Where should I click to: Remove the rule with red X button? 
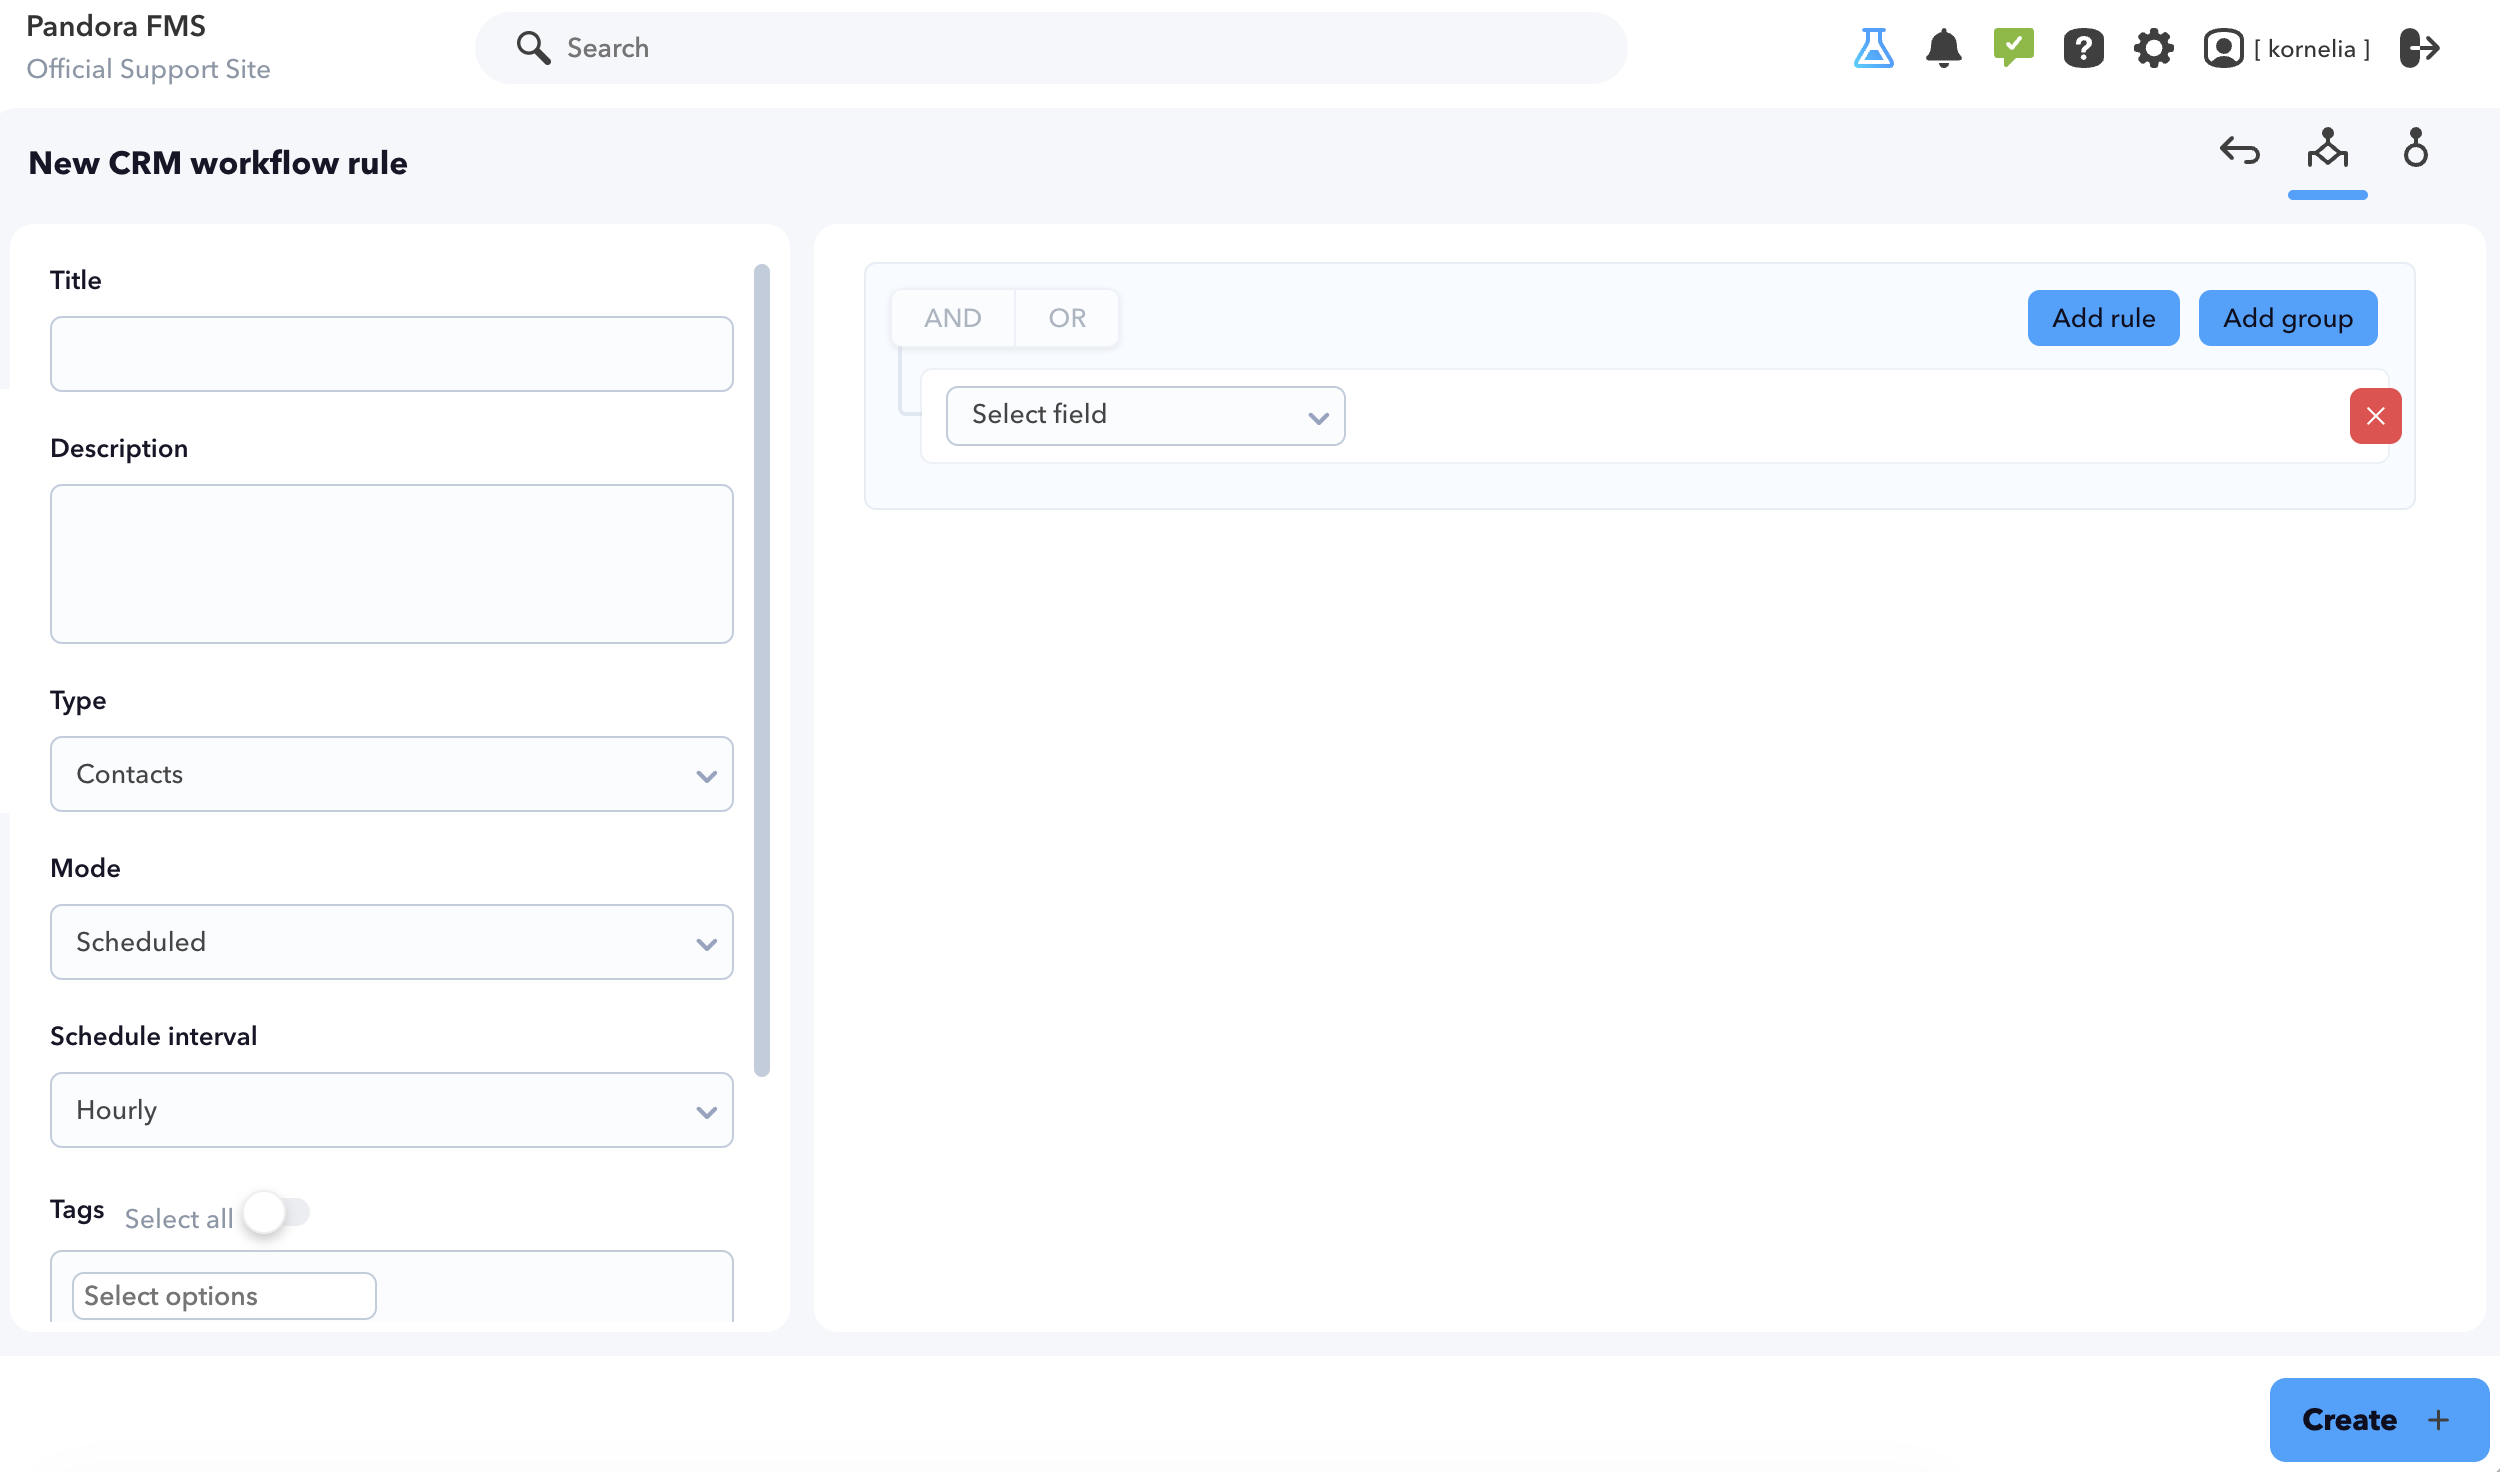point(2375,416)
